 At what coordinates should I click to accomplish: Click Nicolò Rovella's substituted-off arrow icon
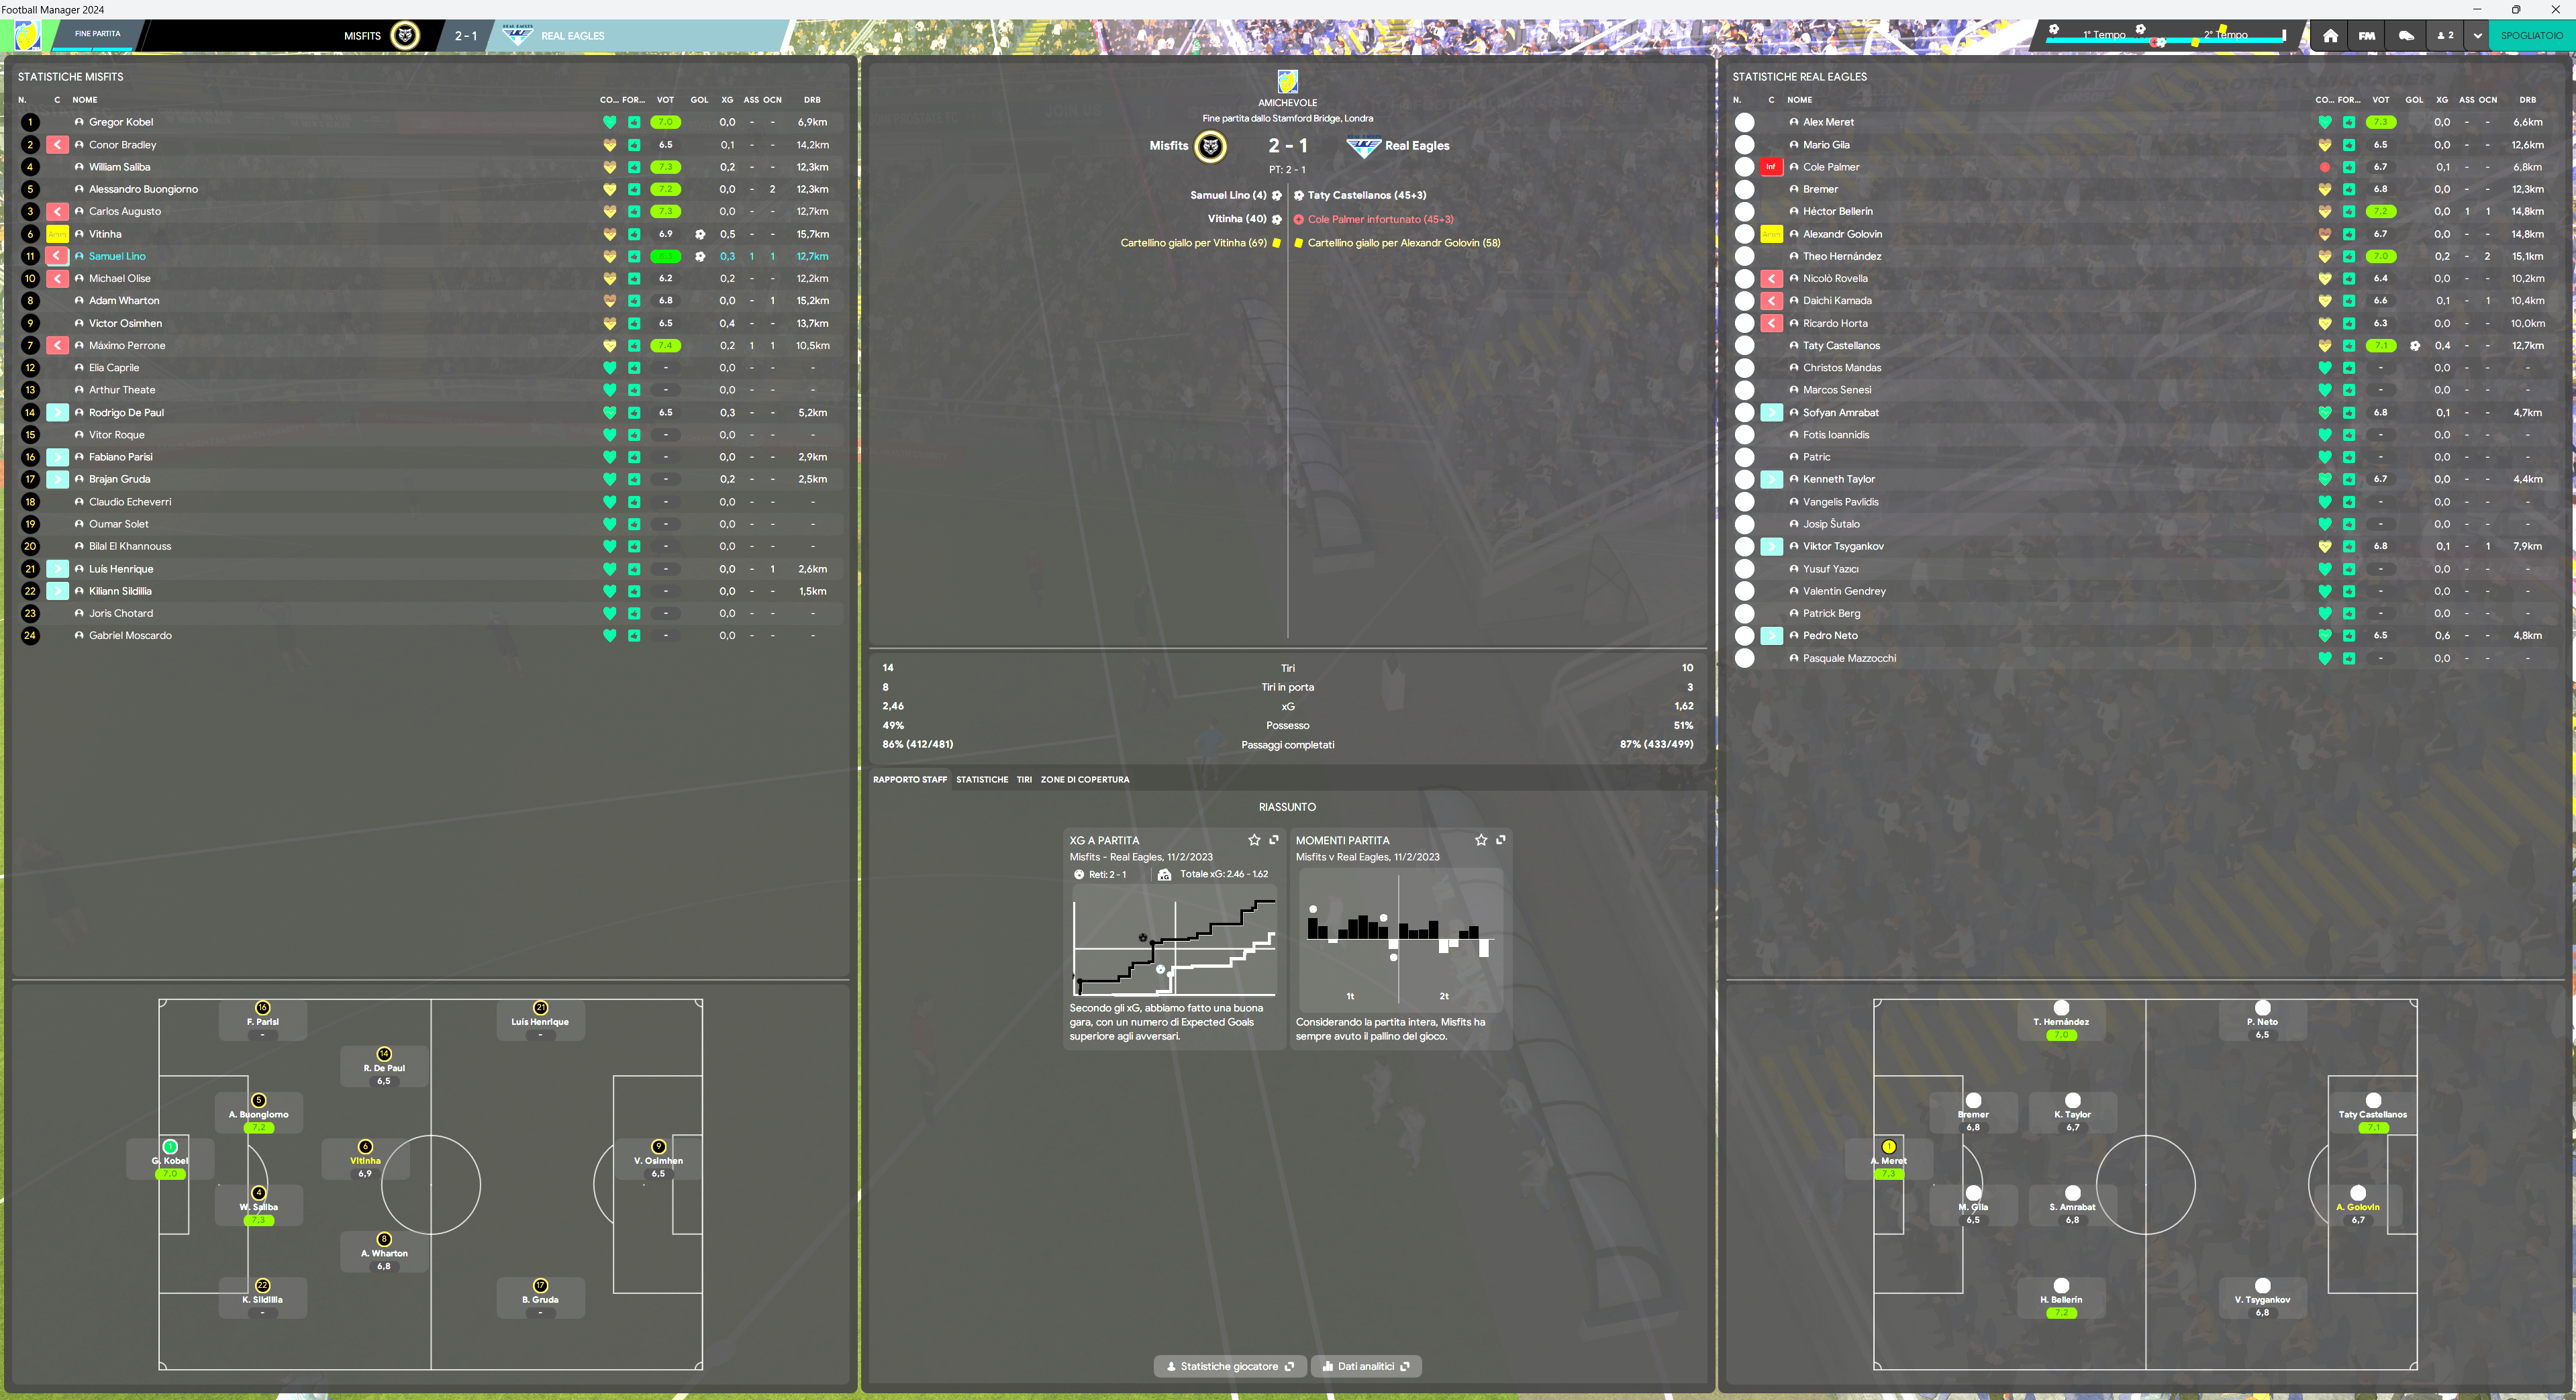point(1771,279)
